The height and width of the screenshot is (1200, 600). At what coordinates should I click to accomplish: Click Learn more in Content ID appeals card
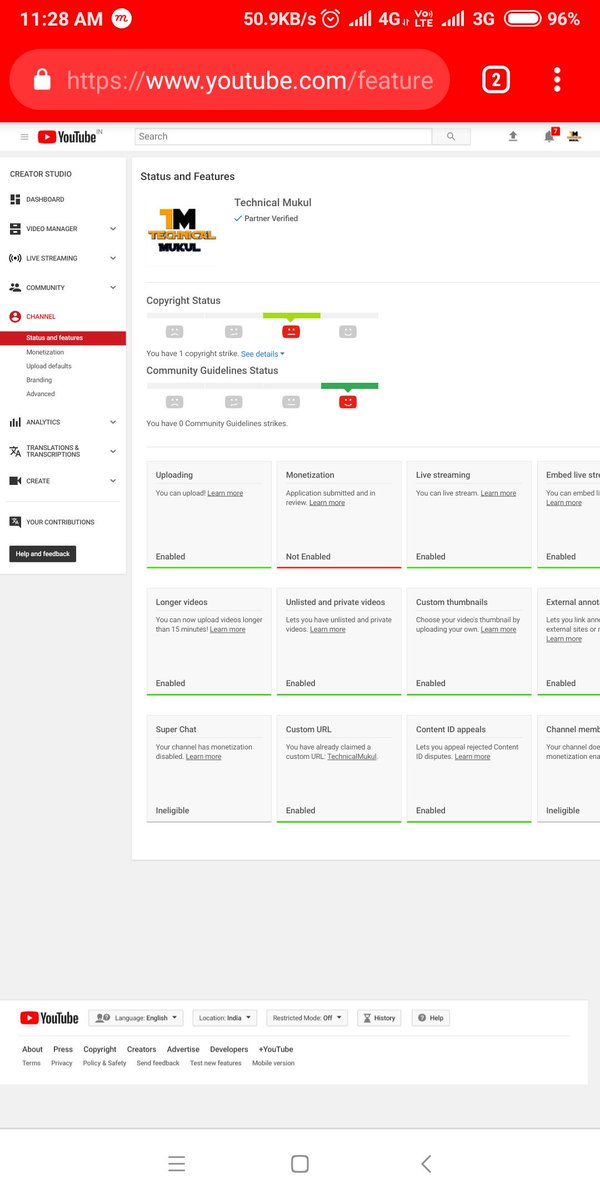click(x=472, y=757)
